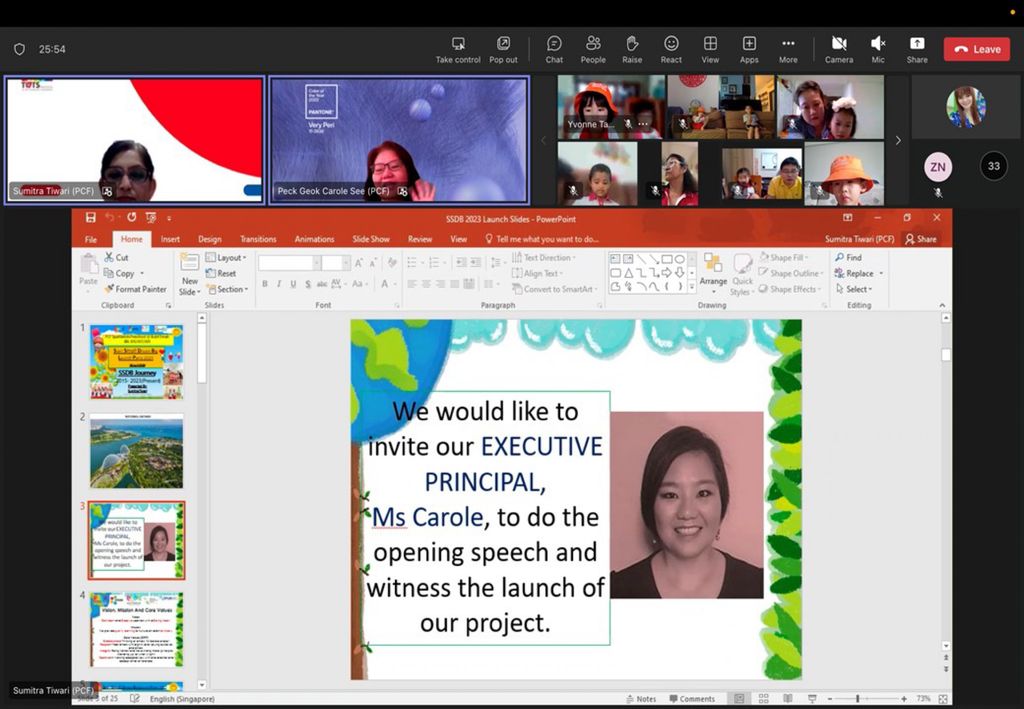Image resolution: width=1024 pixels, height=709 pixels.
Task: Pop out the shared content
Action: click(x=503, y=50)
